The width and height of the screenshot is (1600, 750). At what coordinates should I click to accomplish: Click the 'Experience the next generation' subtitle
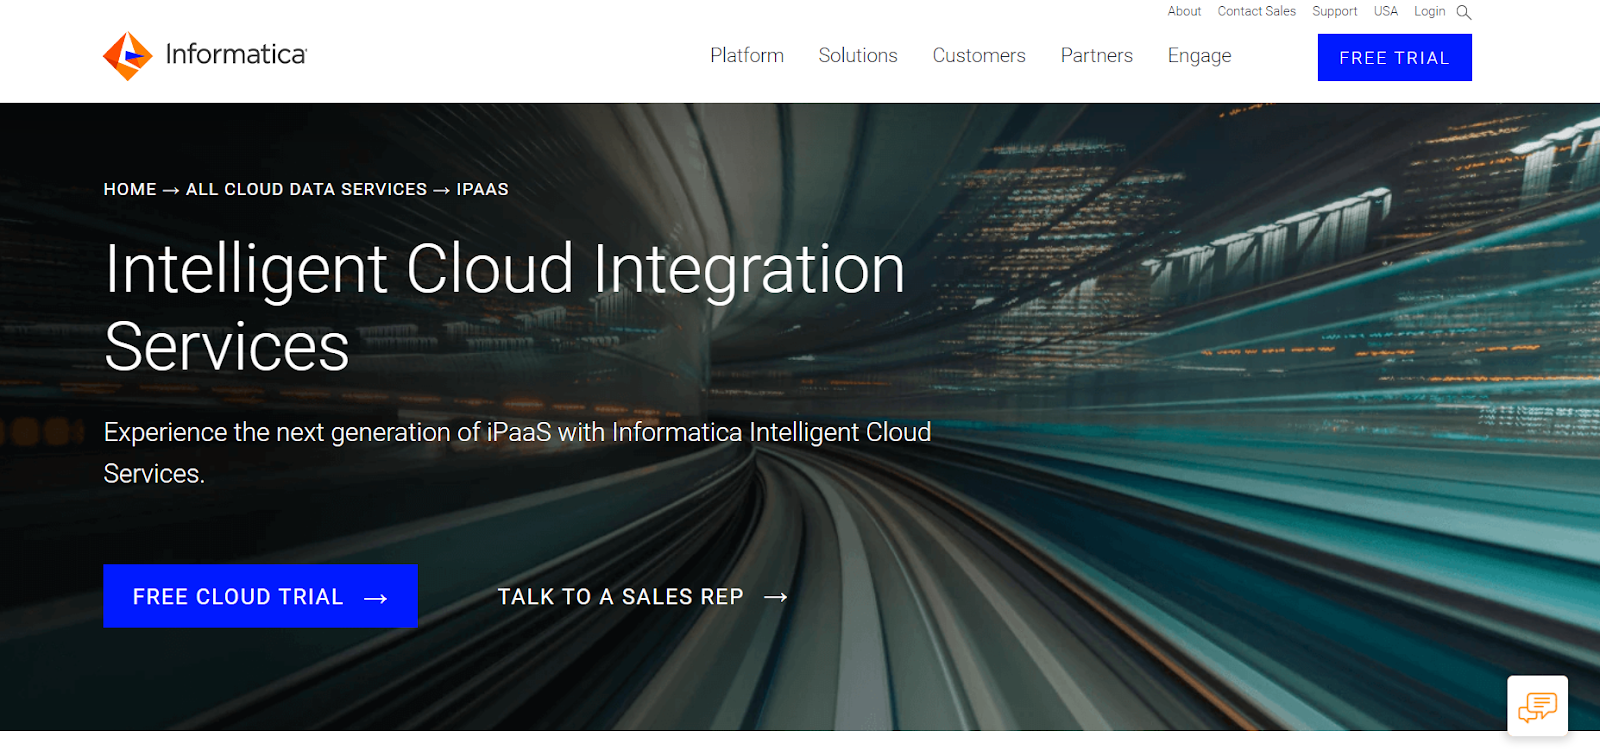click(517, 452)
